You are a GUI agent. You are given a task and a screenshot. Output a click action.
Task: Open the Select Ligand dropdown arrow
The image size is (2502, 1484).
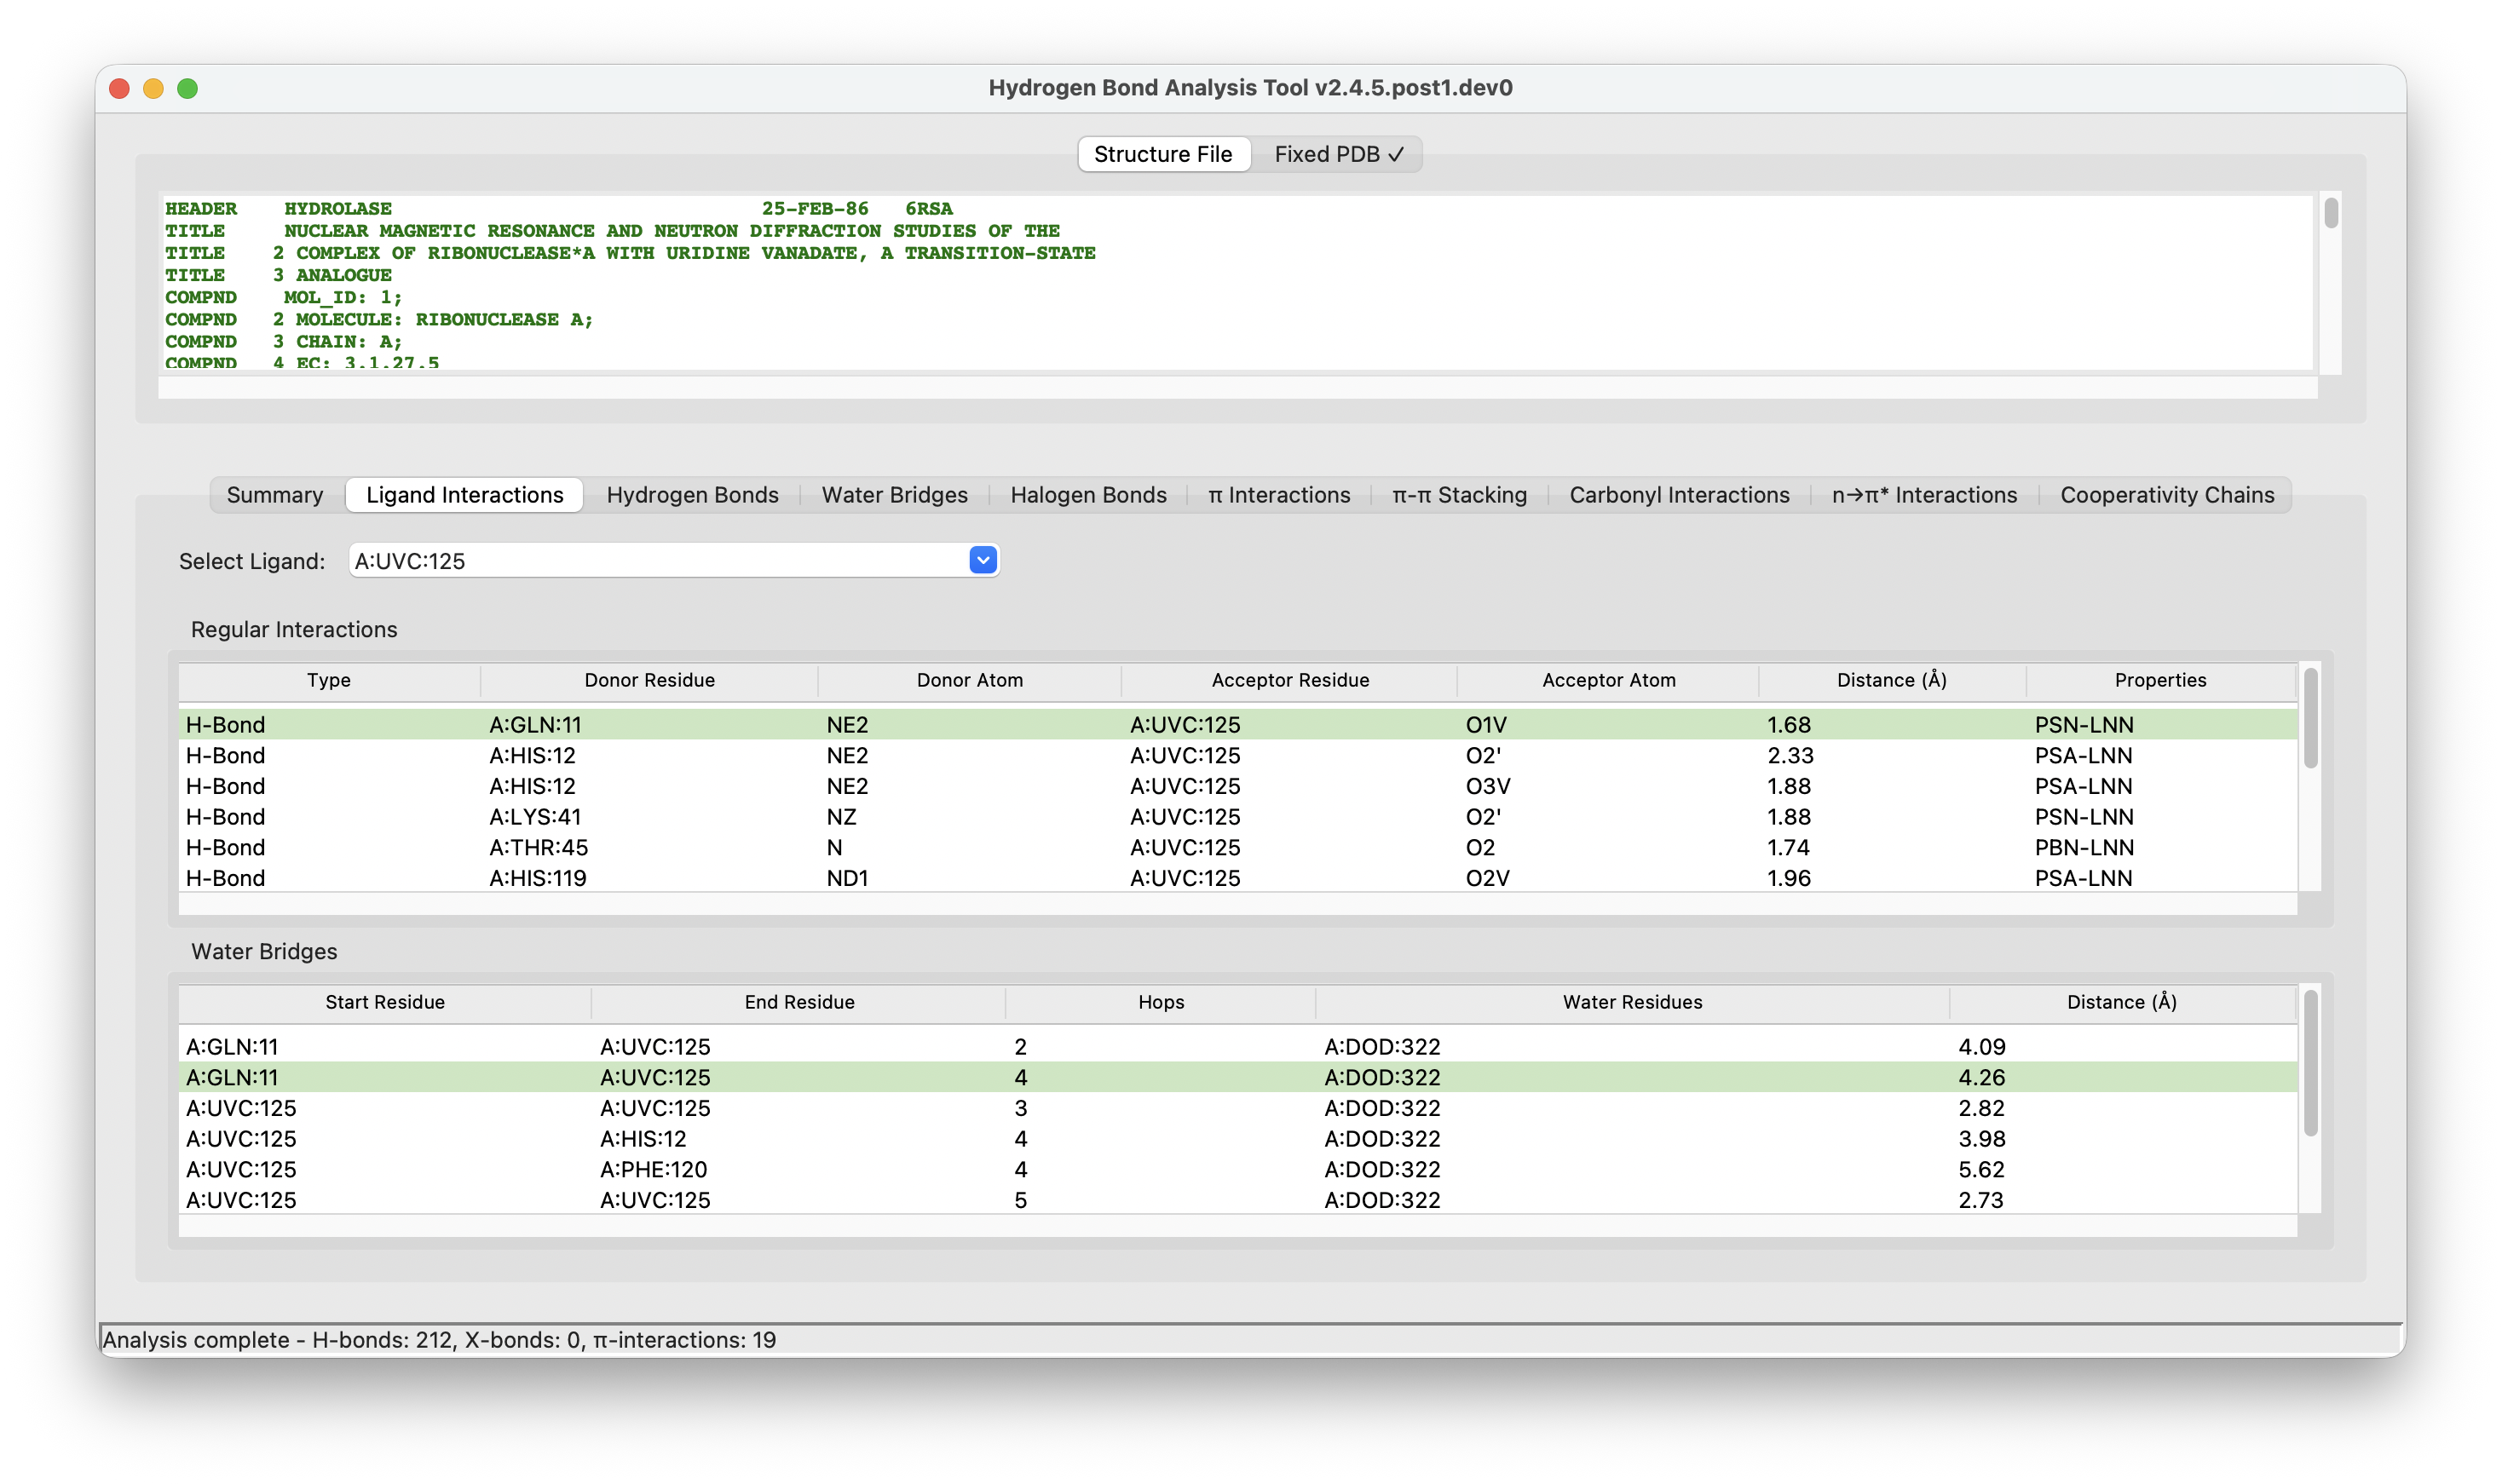982,560
